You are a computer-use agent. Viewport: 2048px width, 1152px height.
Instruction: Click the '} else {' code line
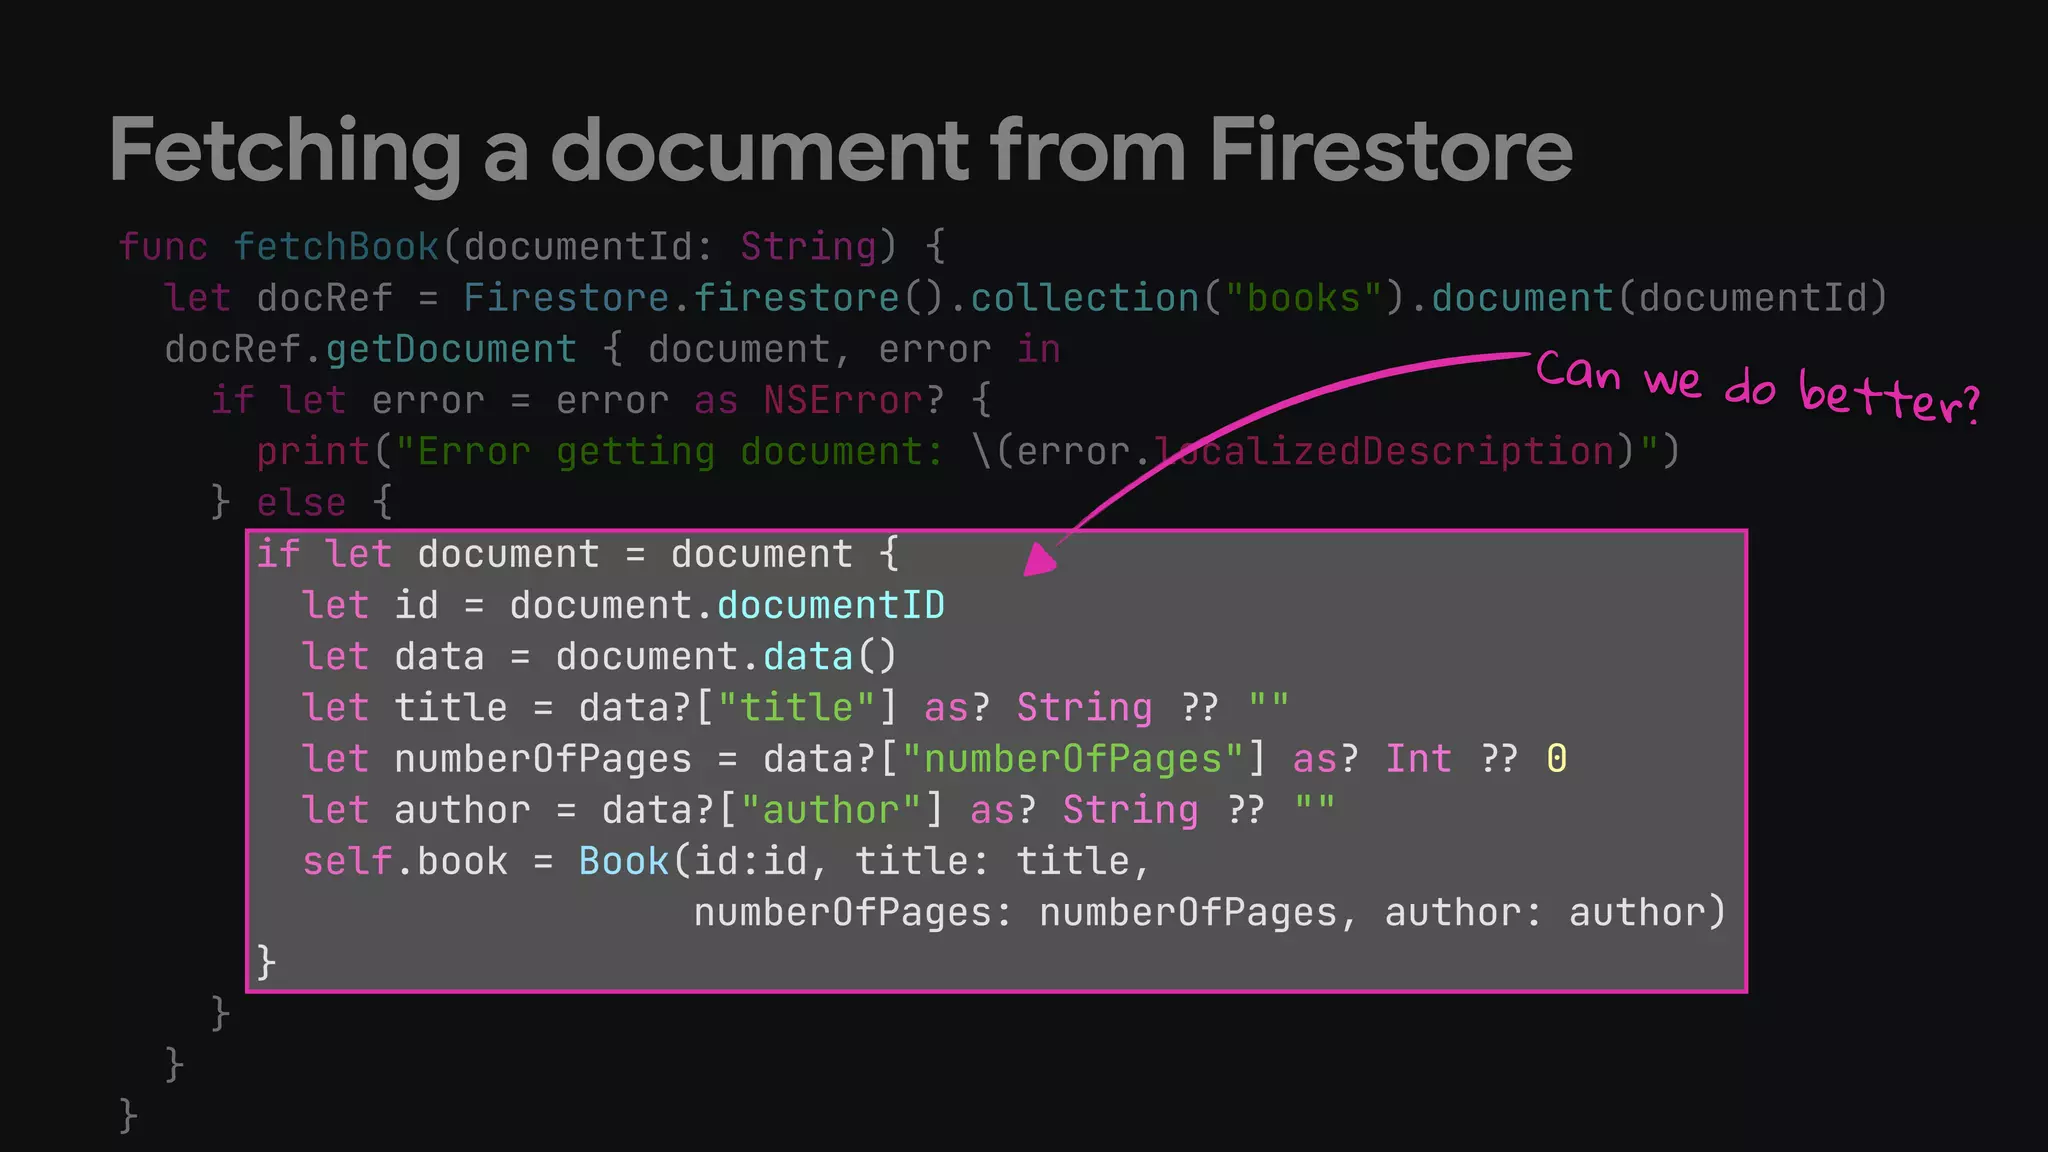[301, 502]
